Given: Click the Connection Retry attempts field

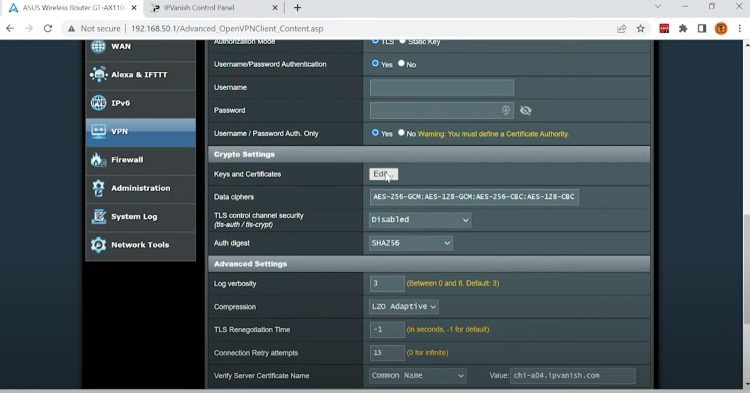Looking at the screenshot, I should coord(387,353).
